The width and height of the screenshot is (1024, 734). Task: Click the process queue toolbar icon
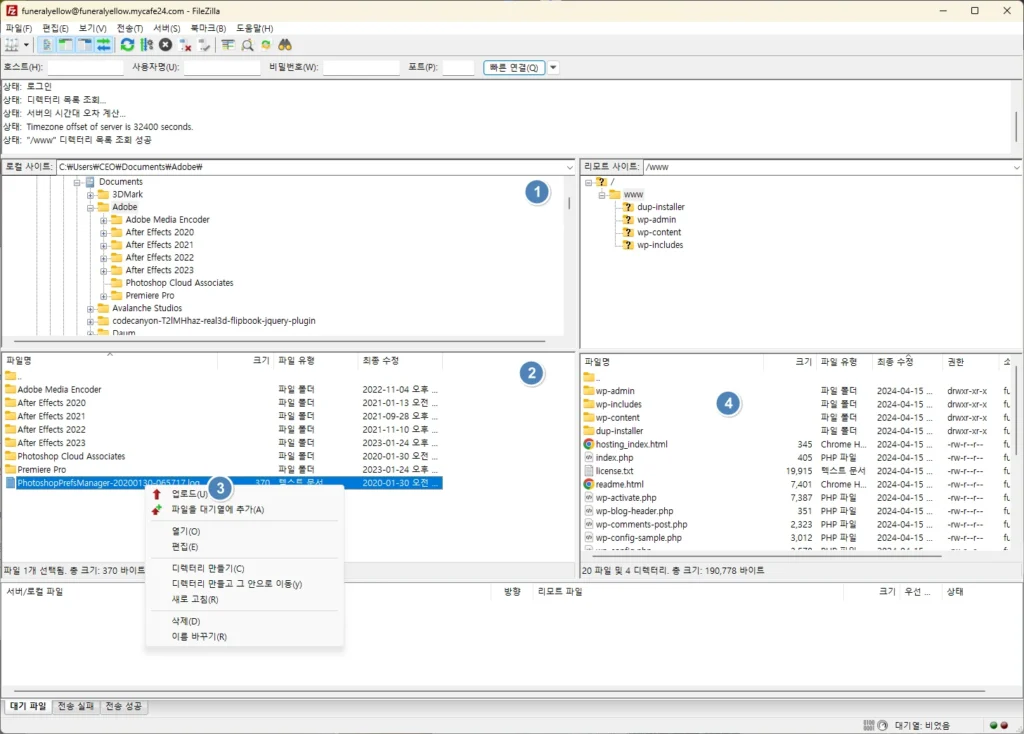click(147, 45)
